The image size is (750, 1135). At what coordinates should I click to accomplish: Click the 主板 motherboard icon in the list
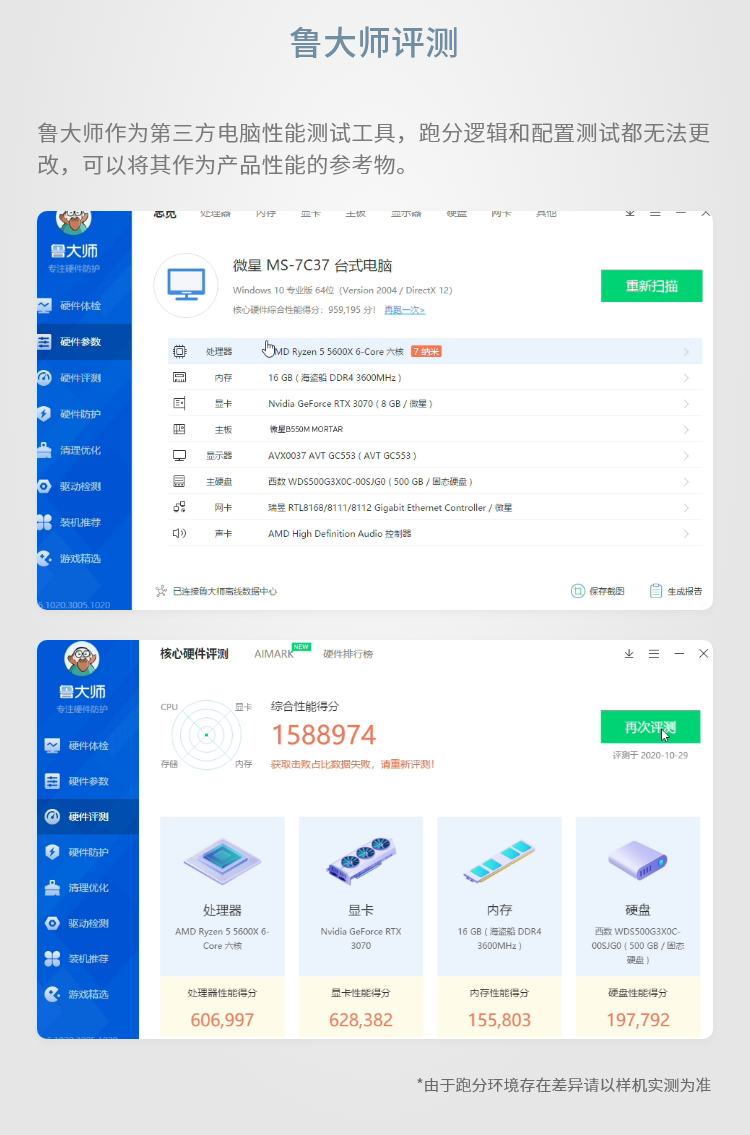[x=180, y=429]
